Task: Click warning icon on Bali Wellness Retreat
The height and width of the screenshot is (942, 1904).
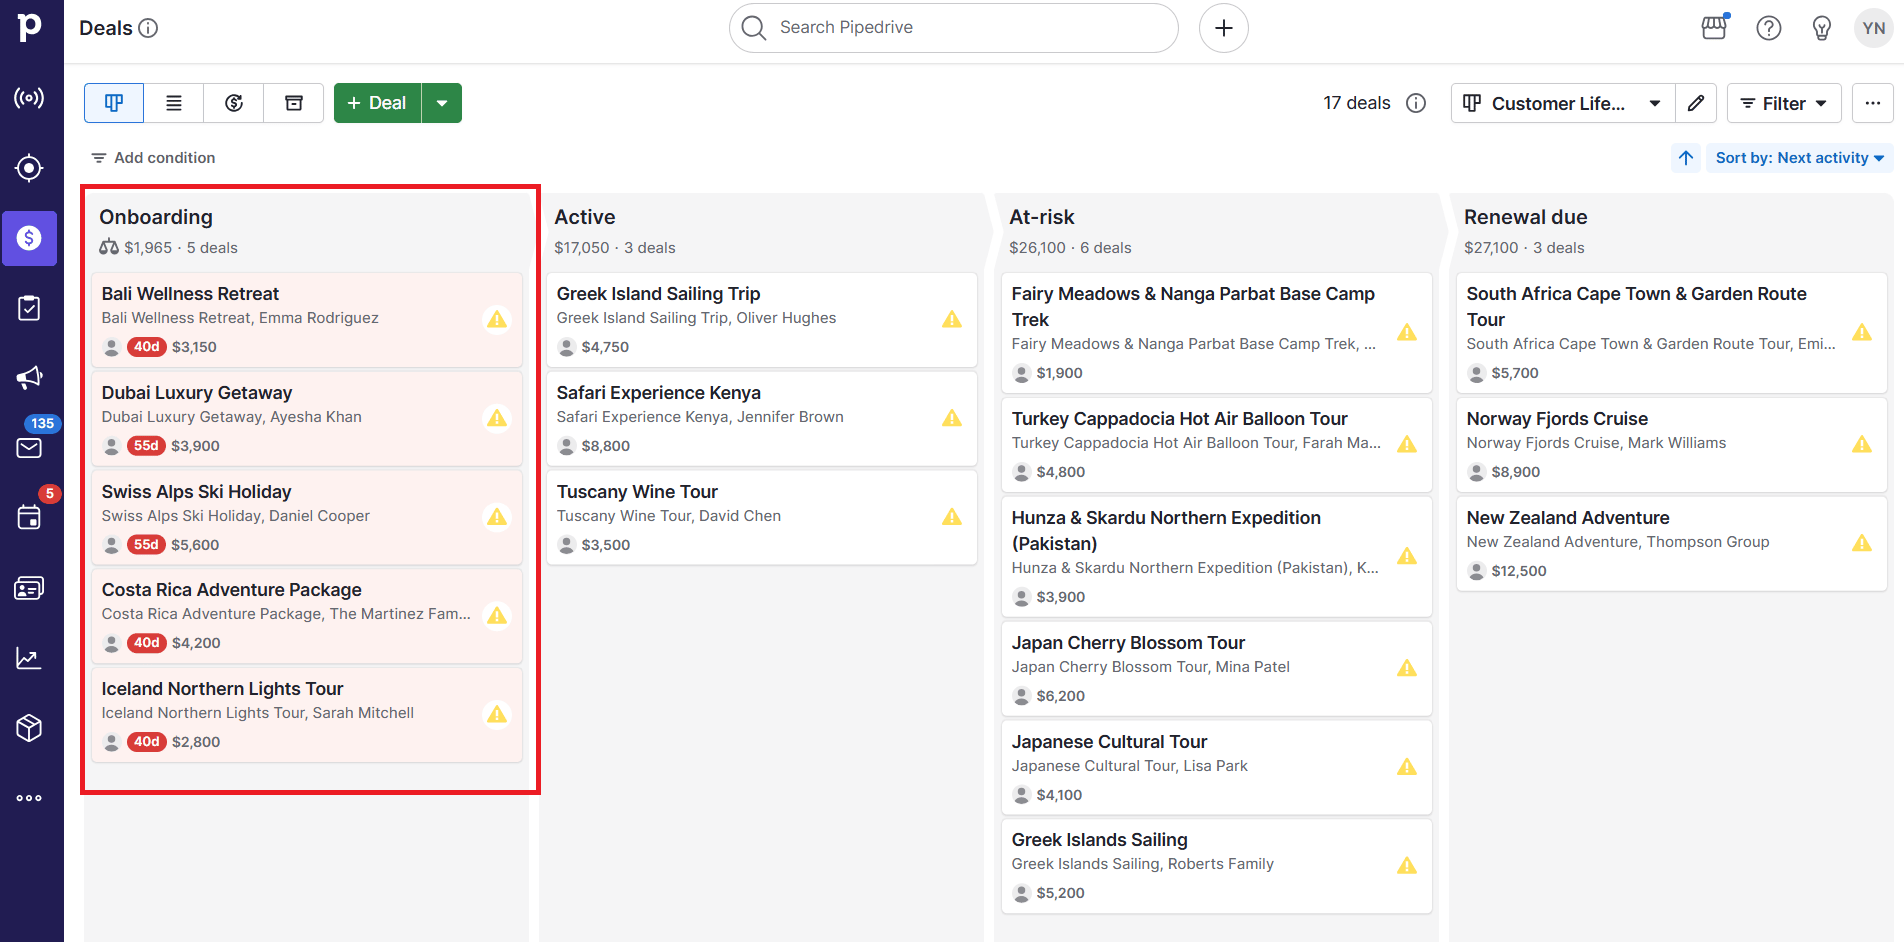Action: [x=497, y=320]
